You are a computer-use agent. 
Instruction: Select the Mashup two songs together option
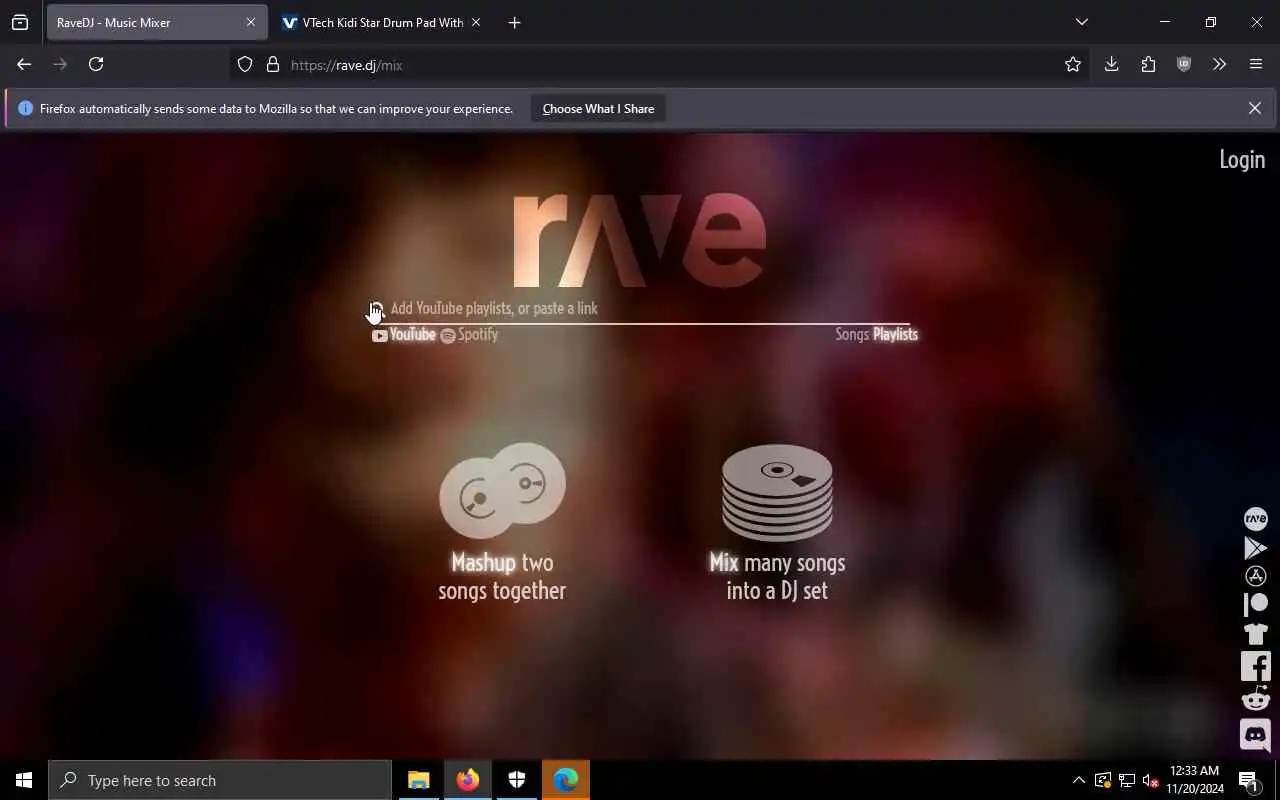(502, 522)
